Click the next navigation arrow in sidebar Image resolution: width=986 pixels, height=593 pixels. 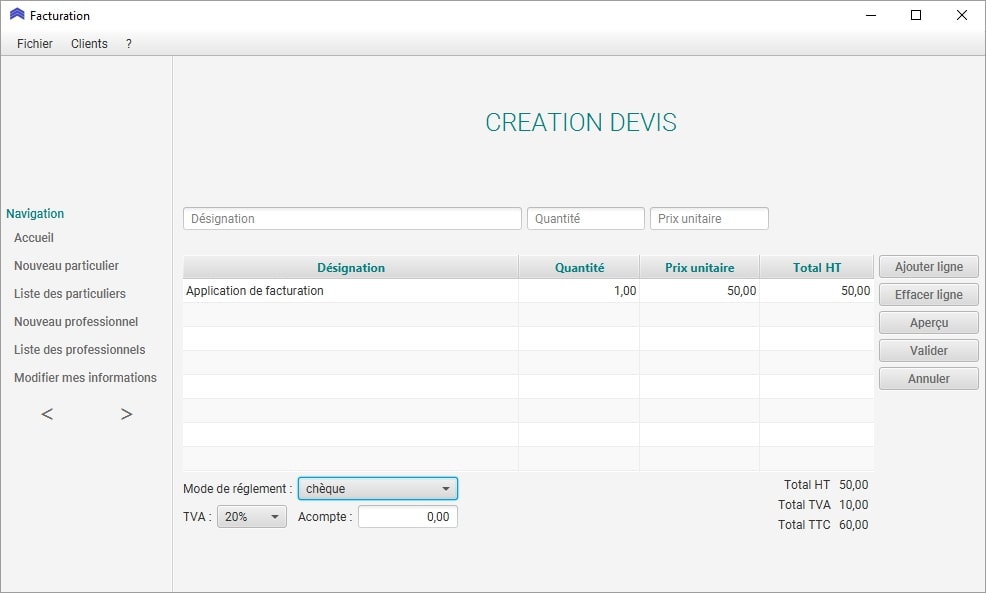click(x=126, y=414)
